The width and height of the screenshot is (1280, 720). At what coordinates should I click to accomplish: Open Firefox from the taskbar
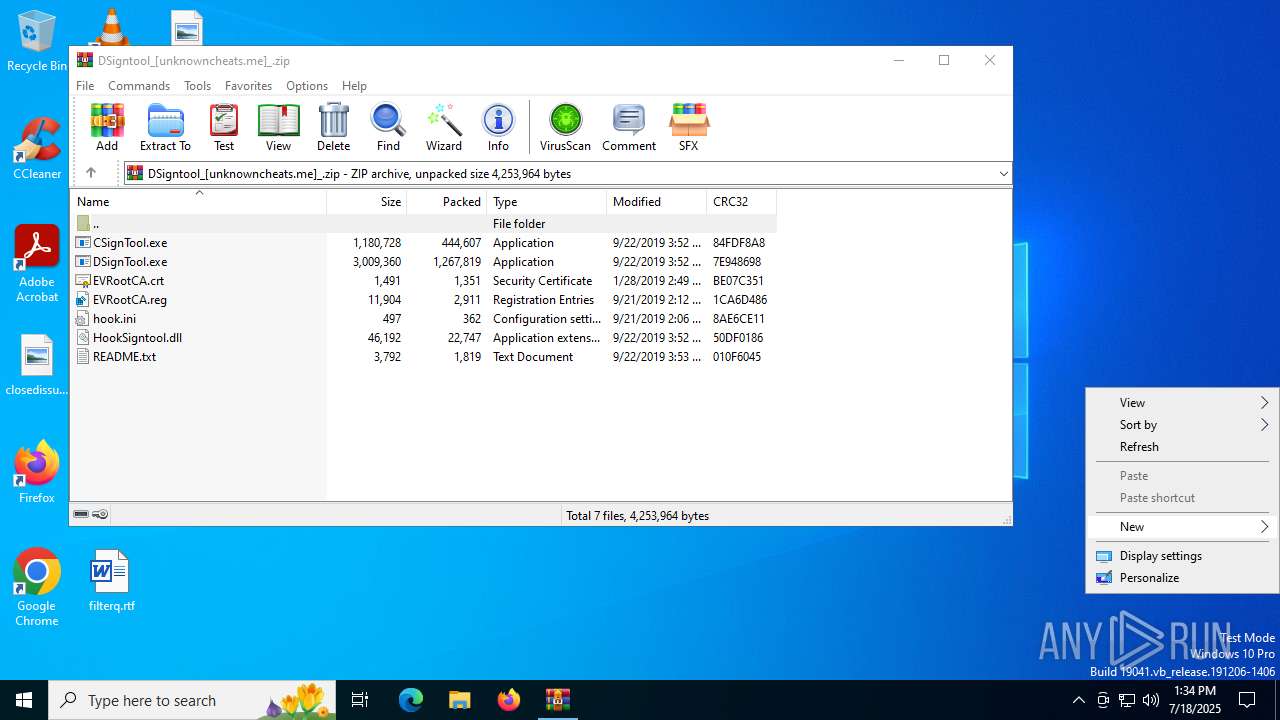coord(509,700)
